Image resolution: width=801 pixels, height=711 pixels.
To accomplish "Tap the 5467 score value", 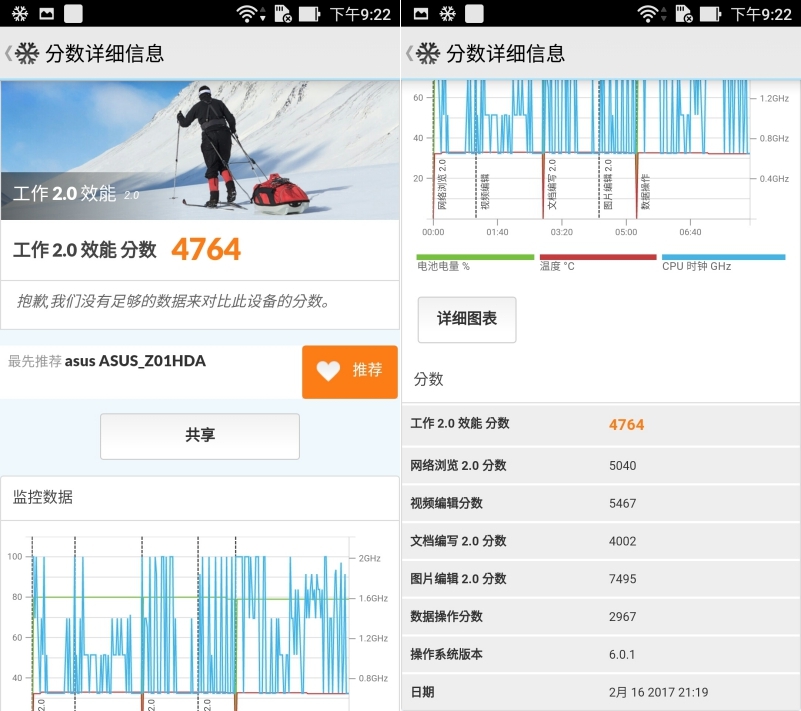I will click(x=622, y=504).
